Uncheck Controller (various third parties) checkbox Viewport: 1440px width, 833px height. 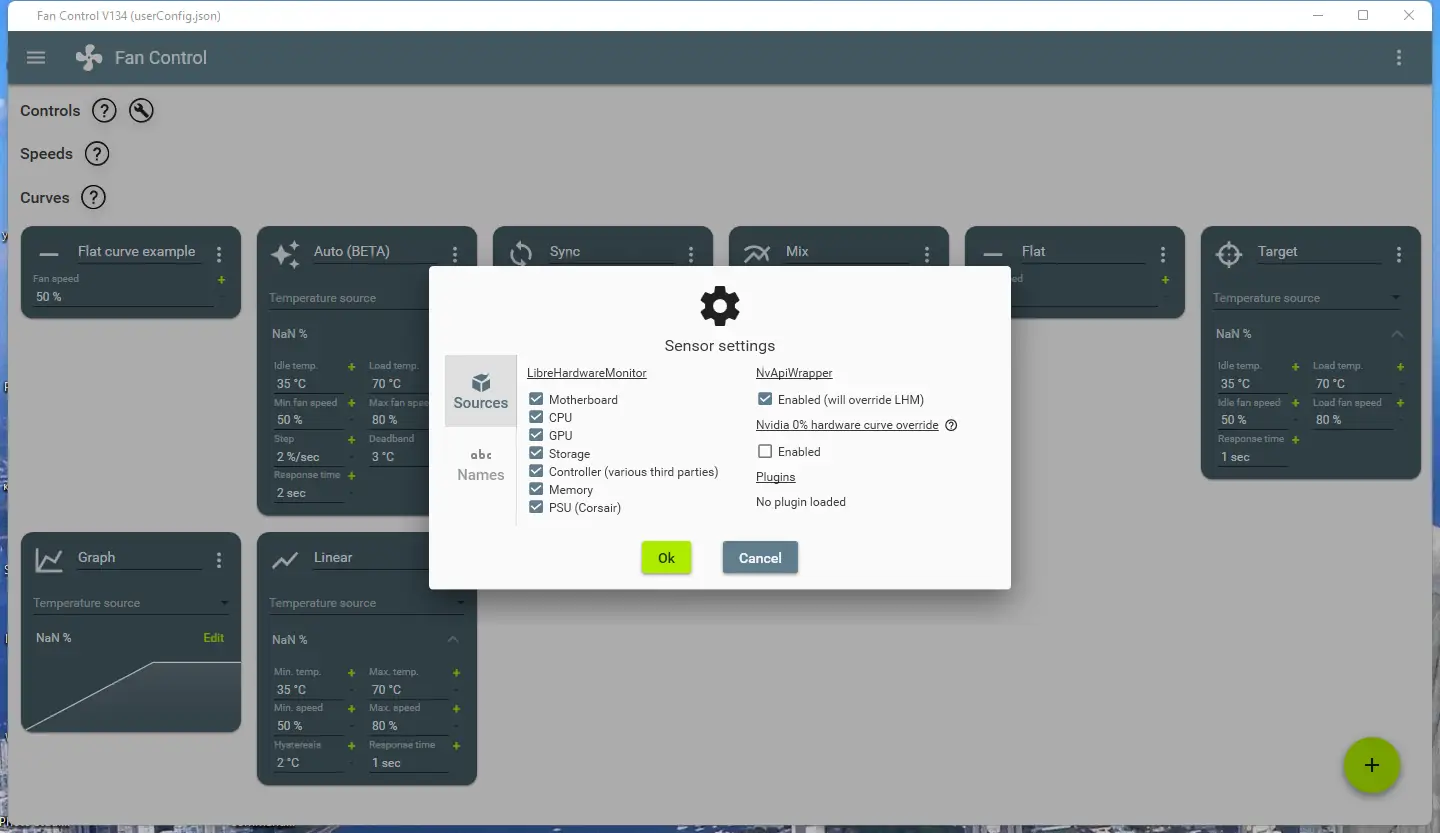click(536, 471)
